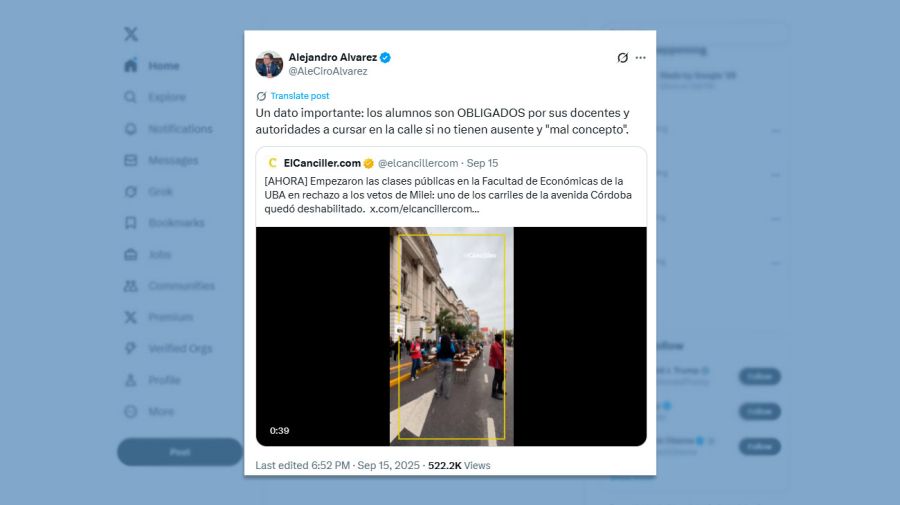Click the @AleCiroAlvarez handle
900x505 pixels.
coord(328,71)
